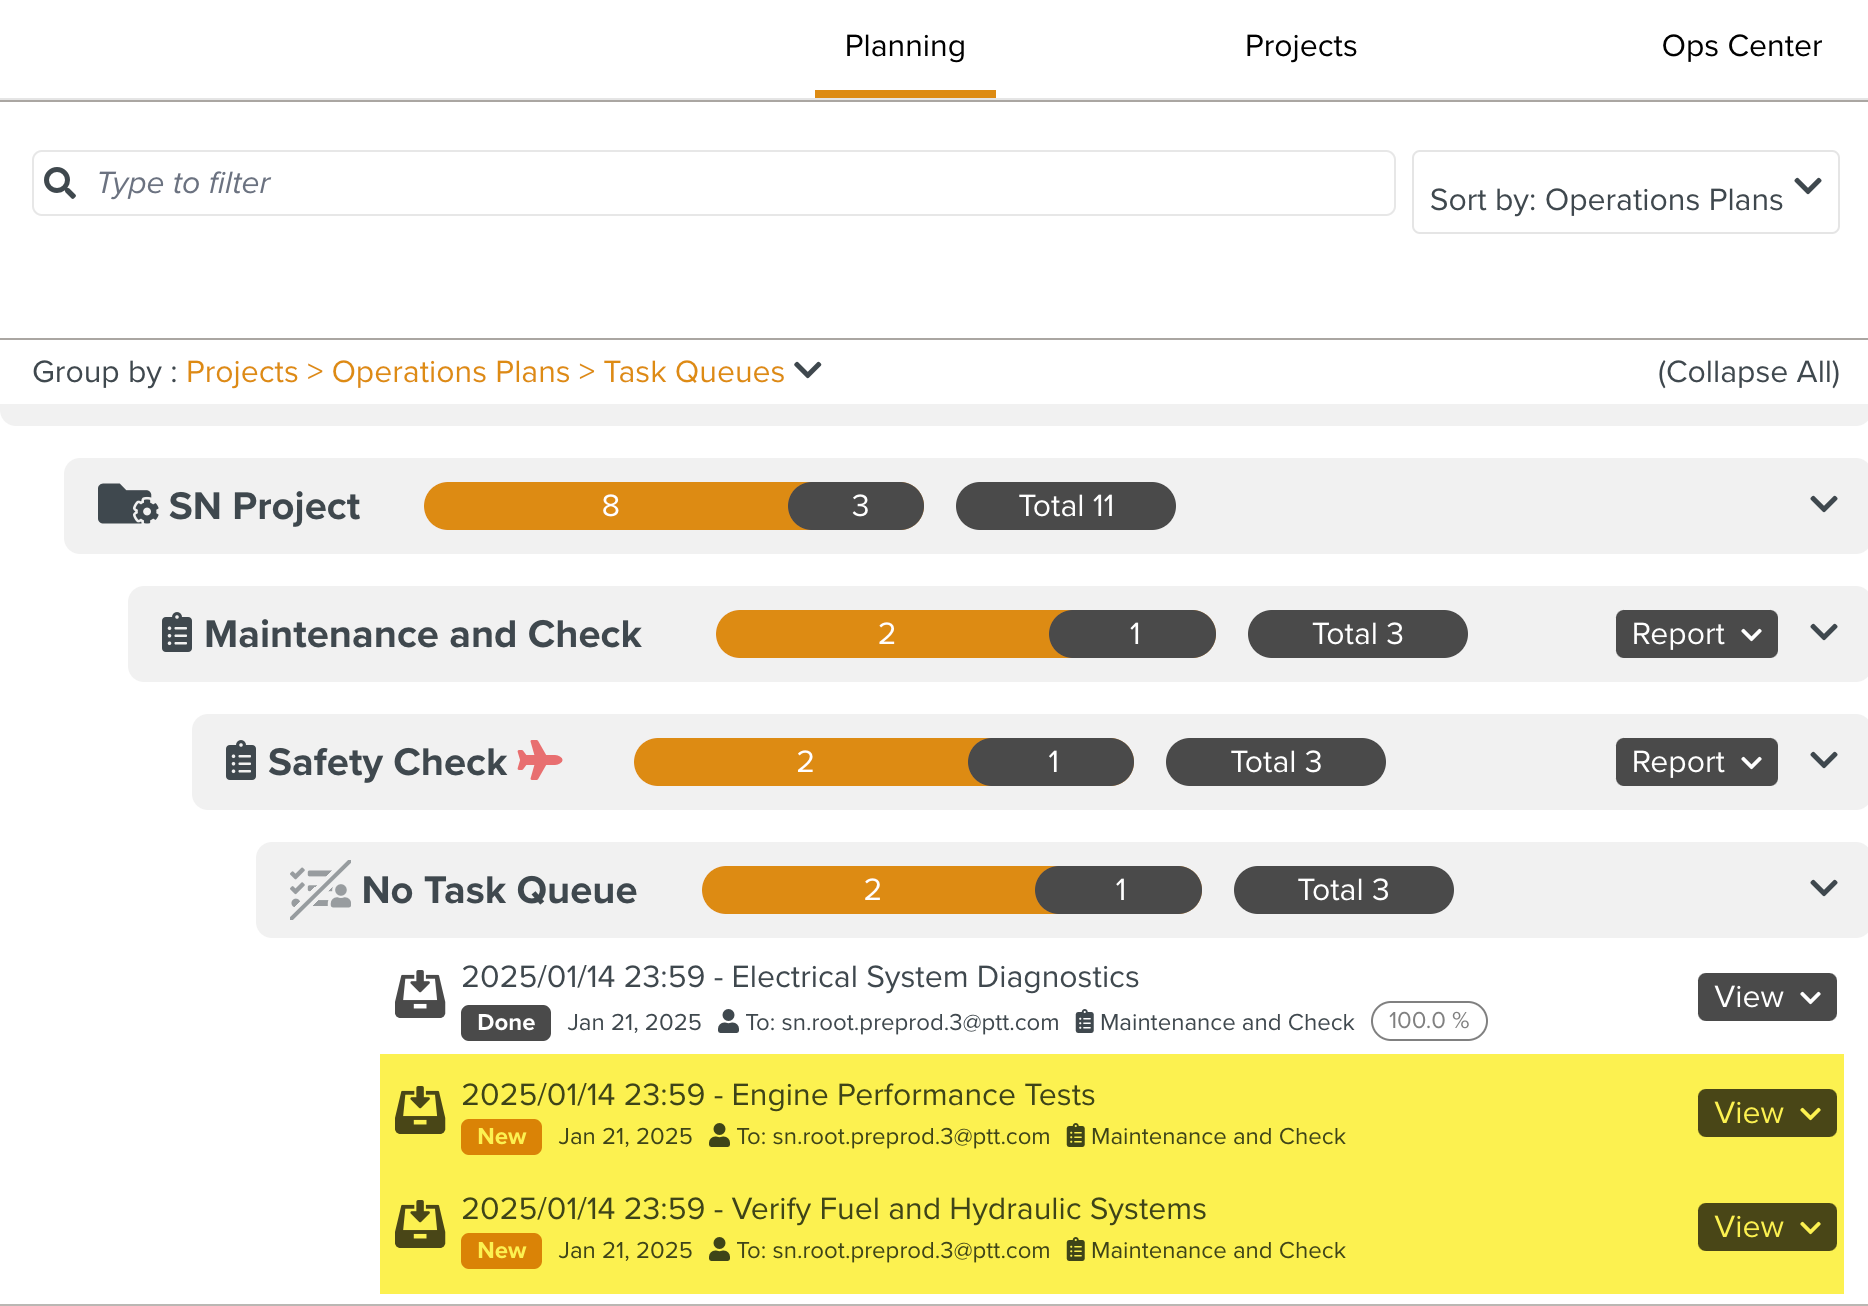
Task: Click the Maintenance and Check clipboard icon
Action: pyautogui.click(x=177, y=634)
